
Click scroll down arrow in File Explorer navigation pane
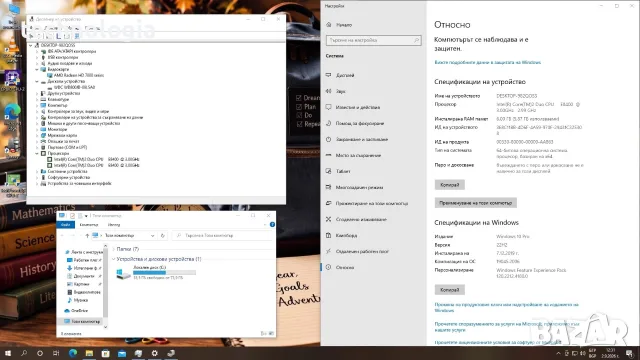click(x=106, y=327)
